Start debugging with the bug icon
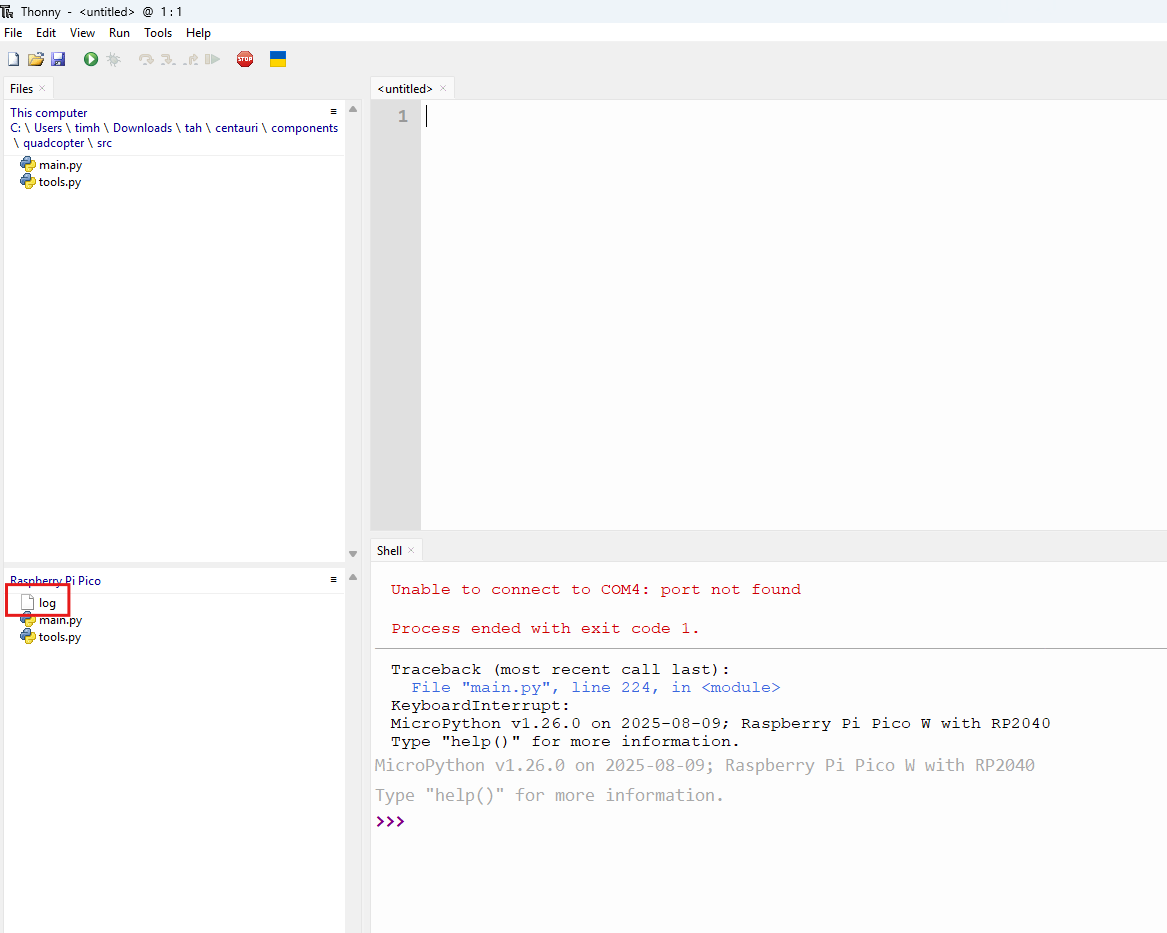 pyautogui.click(x=114, y=60)
